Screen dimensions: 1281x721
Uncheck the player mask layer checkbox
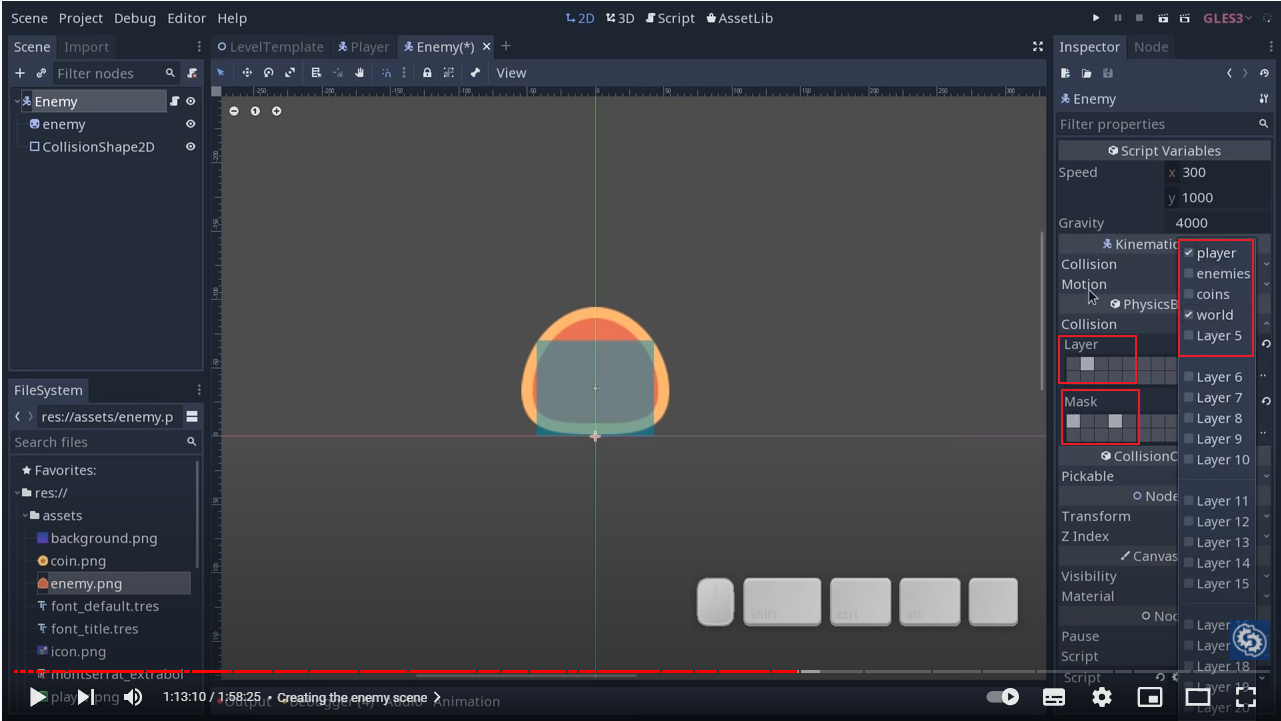(x=1189, y=253)
